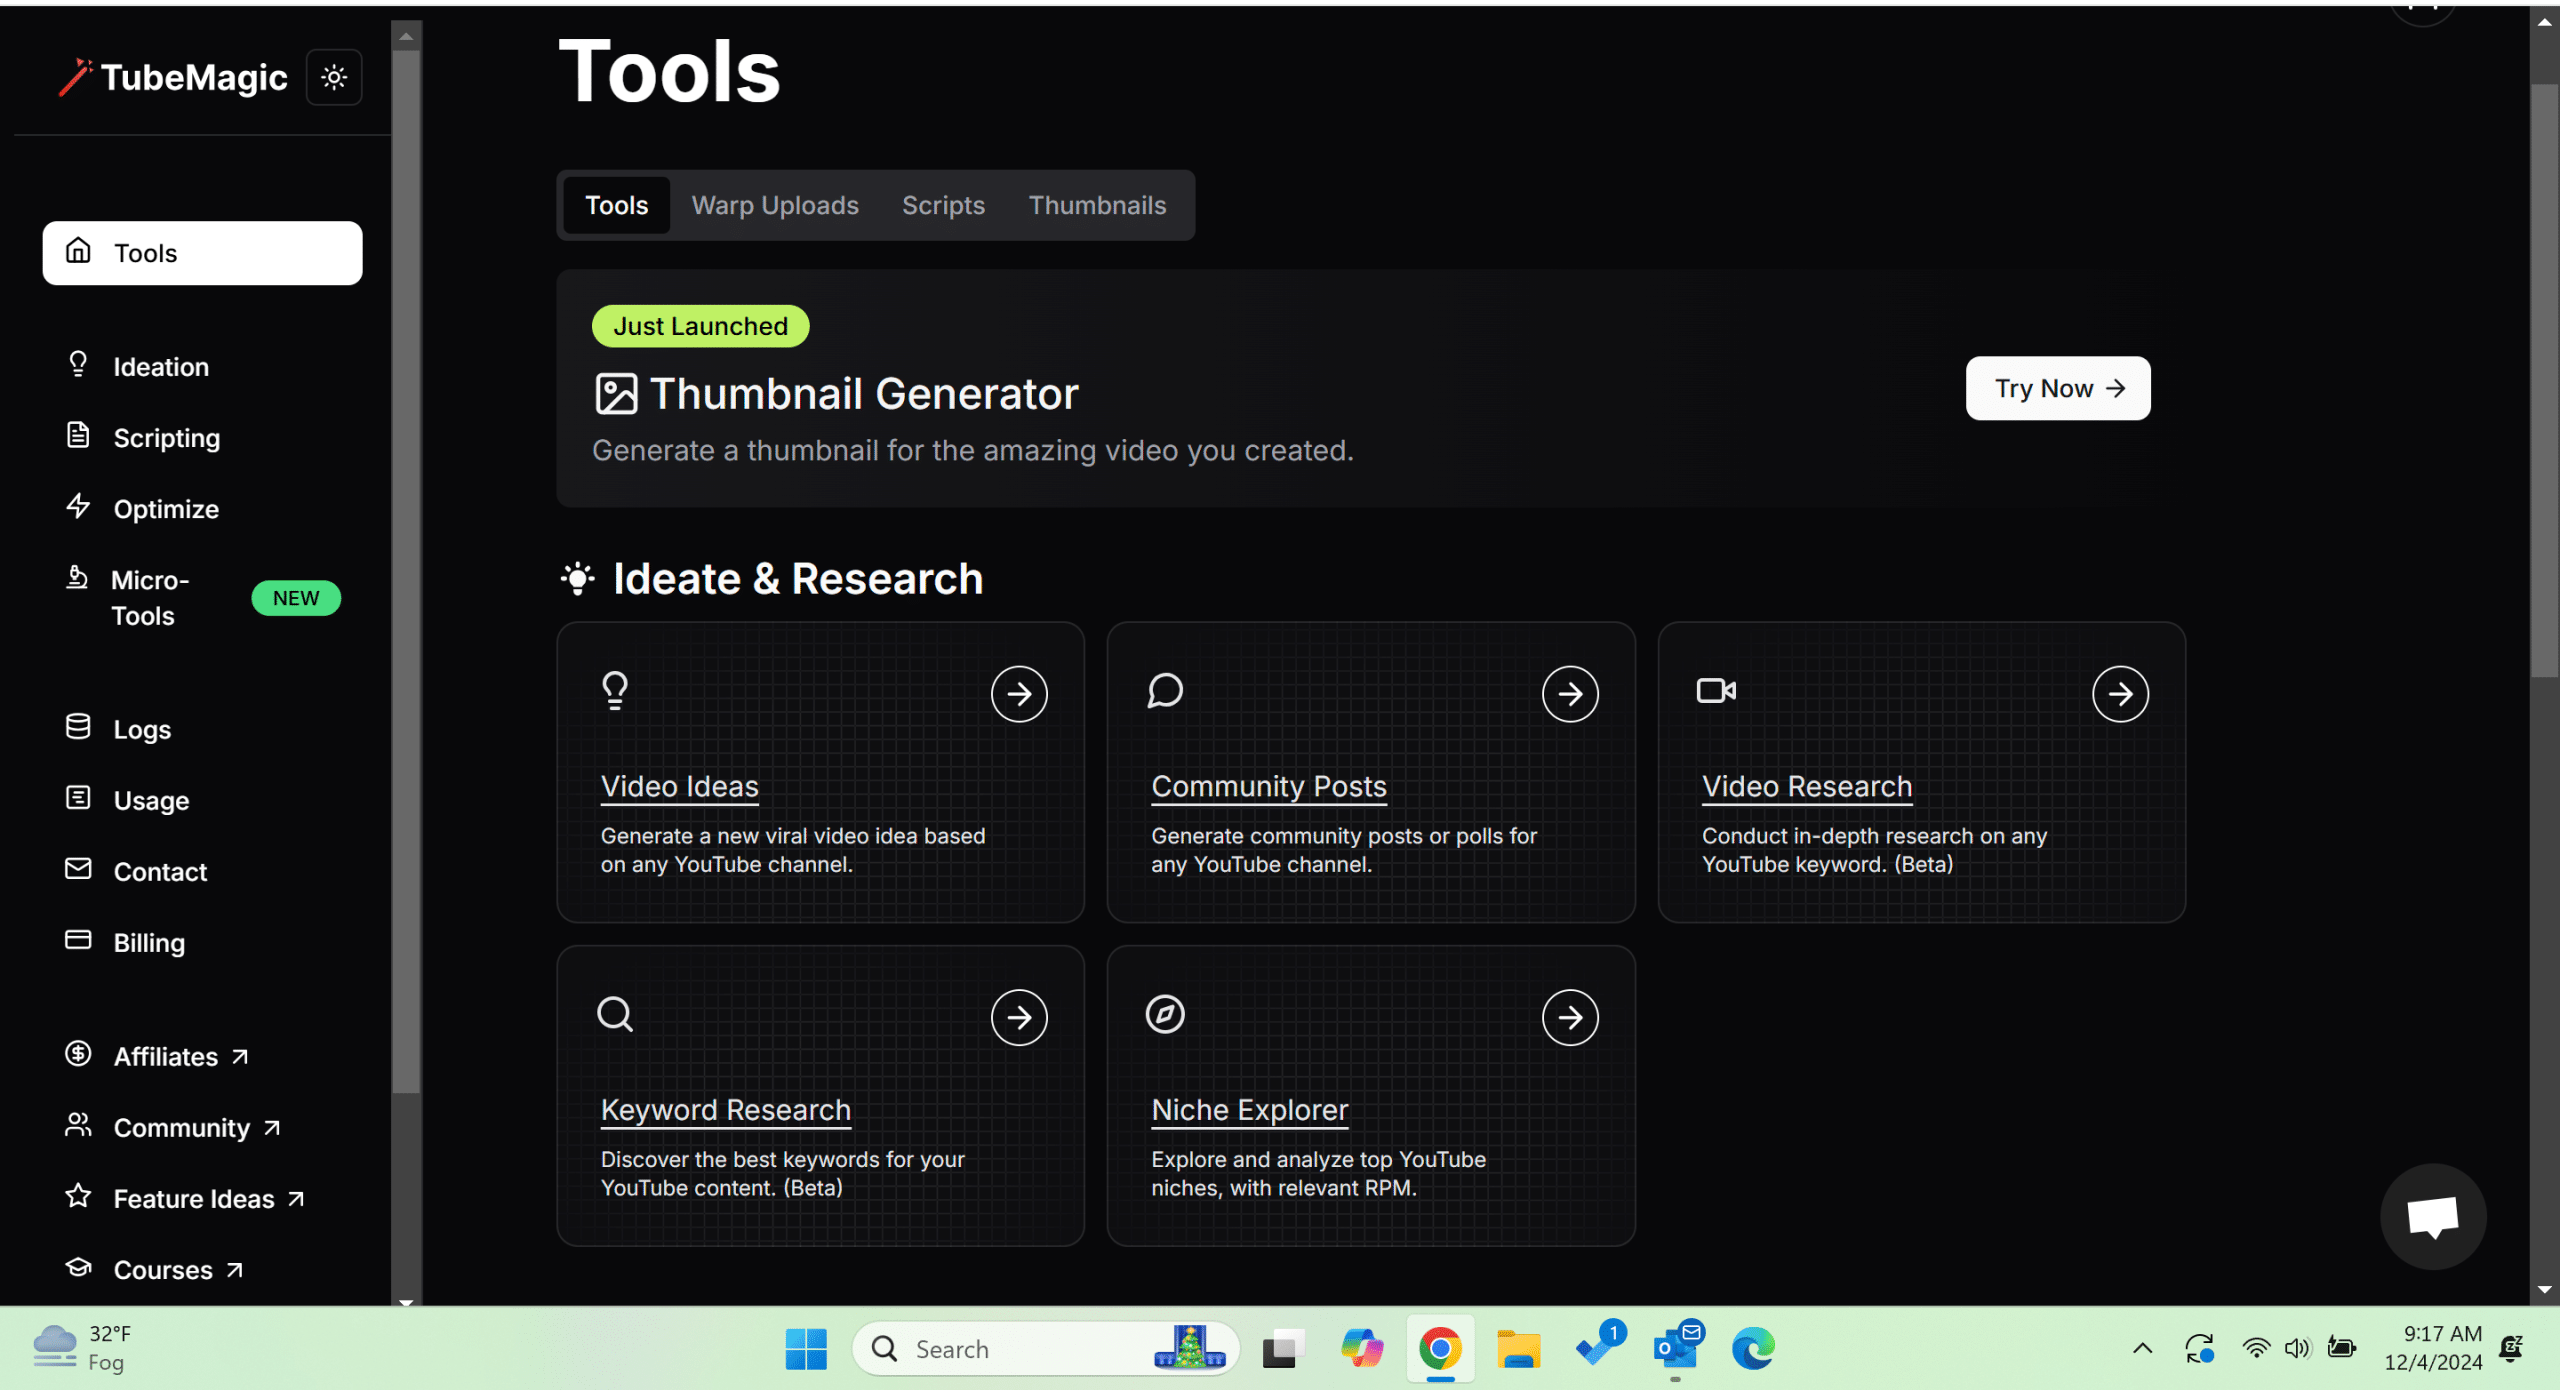
Task: Open Community Posts via its arrow icon
Action: tap(1570, 694)
